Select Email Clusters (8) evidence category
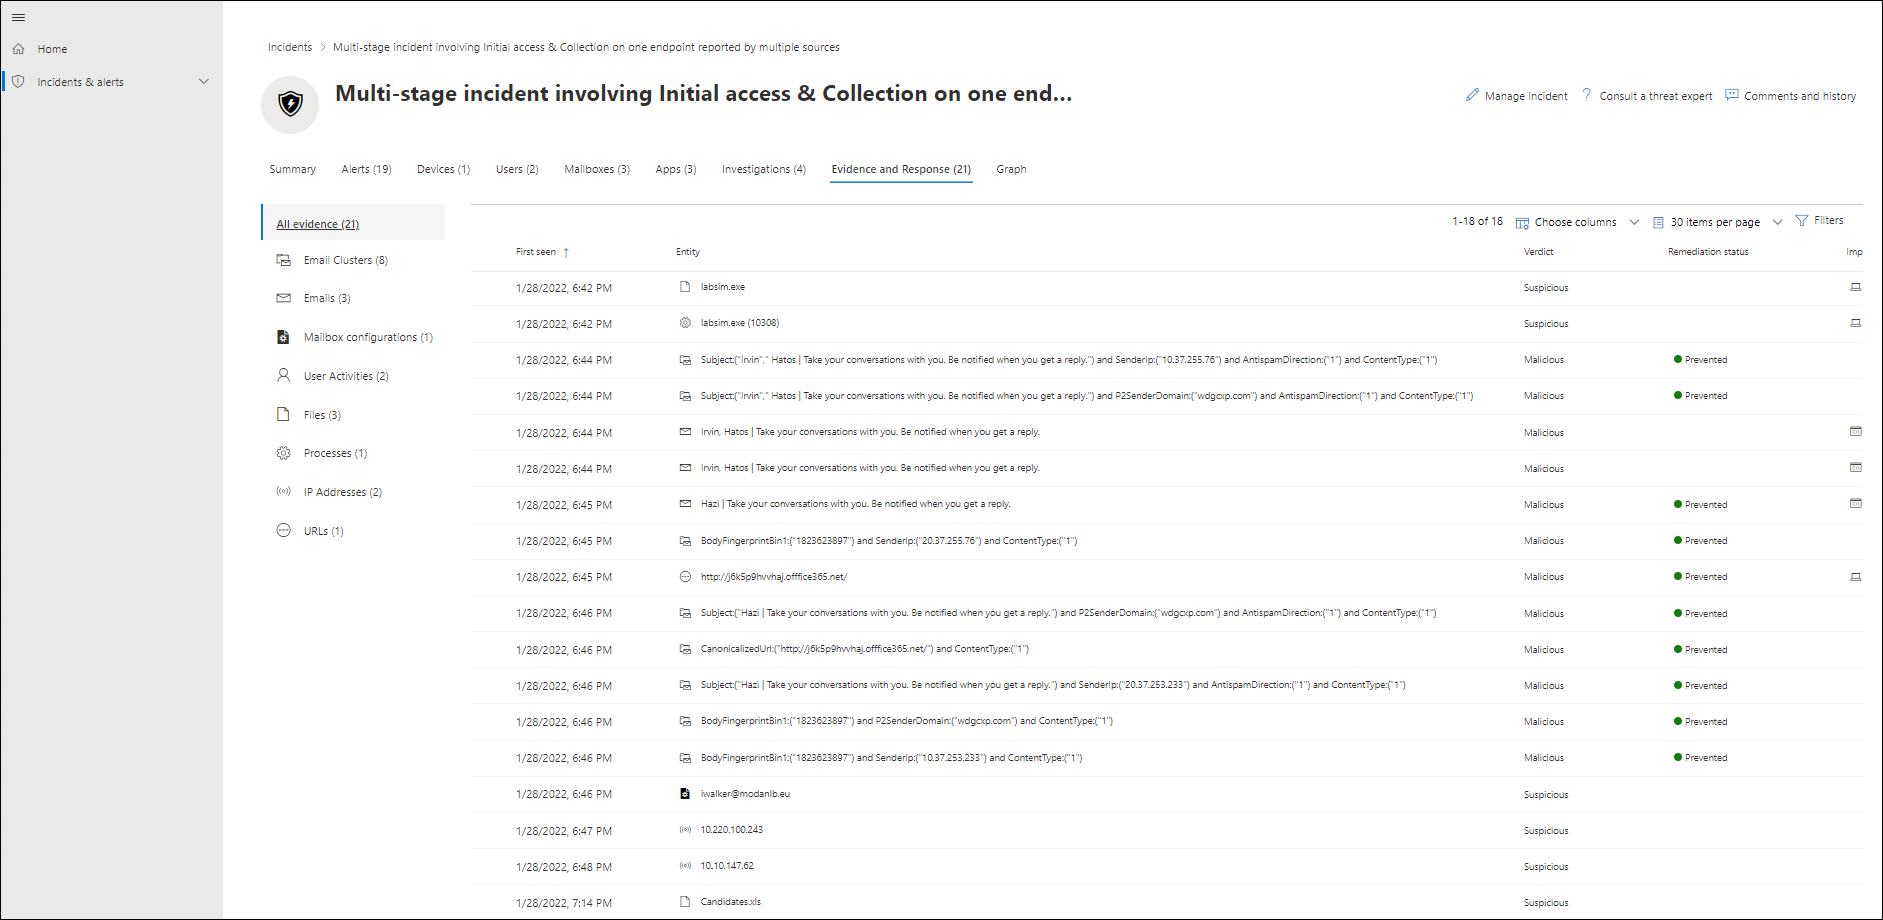The height and width of the screenshot is (920, 1883). [x=345, y=260]
